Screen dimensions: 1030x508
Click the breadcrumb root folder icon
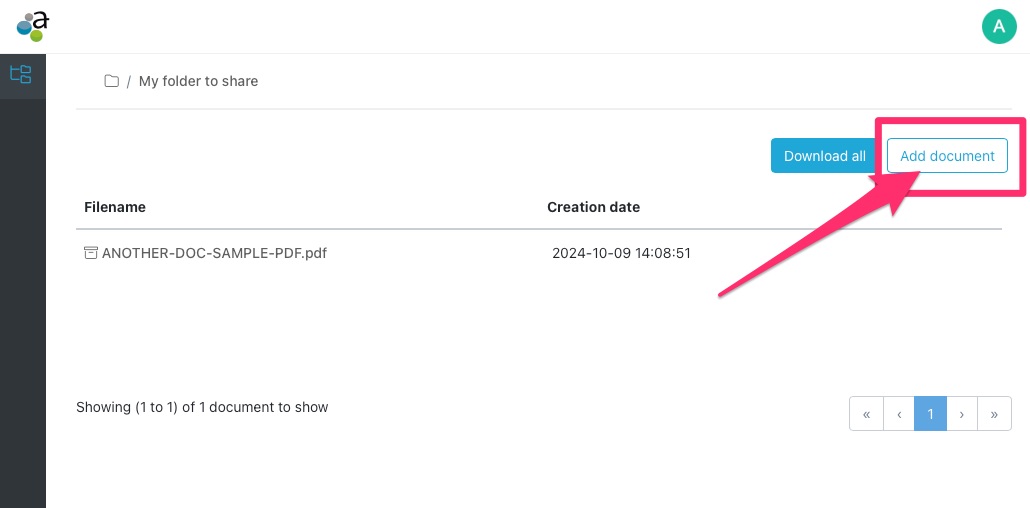[112, 81]
